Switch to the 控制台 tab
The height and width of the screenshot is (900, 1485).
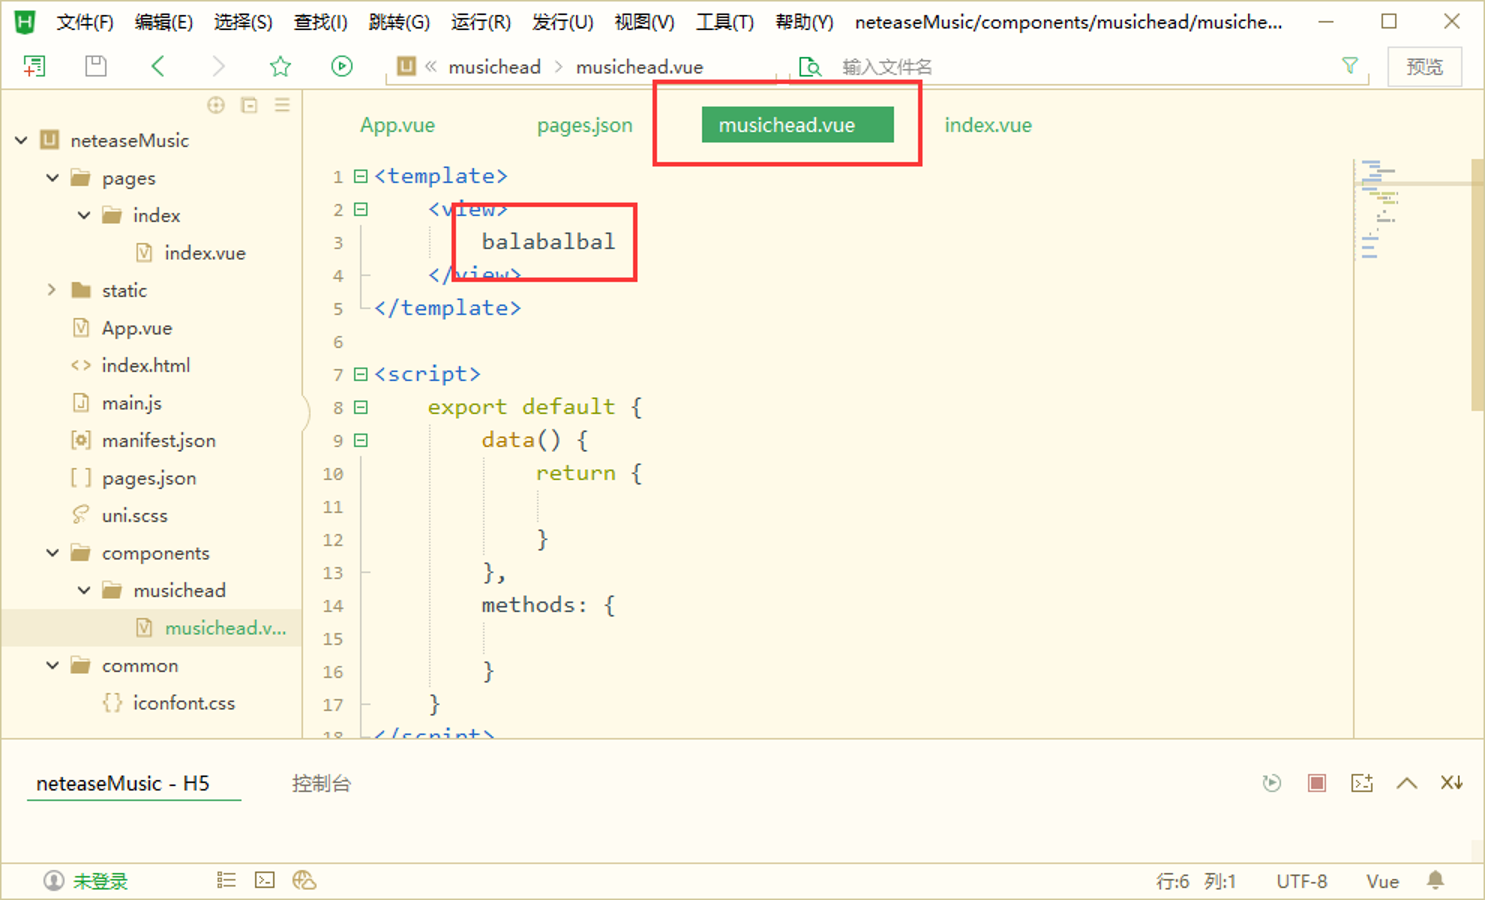321,783
